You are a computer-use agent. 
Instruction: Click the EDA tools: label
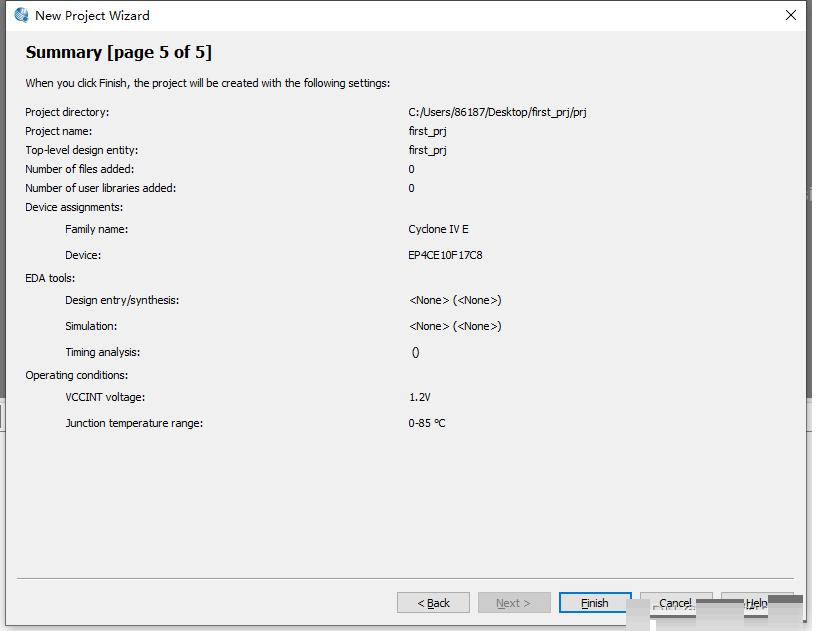[50, 278]
